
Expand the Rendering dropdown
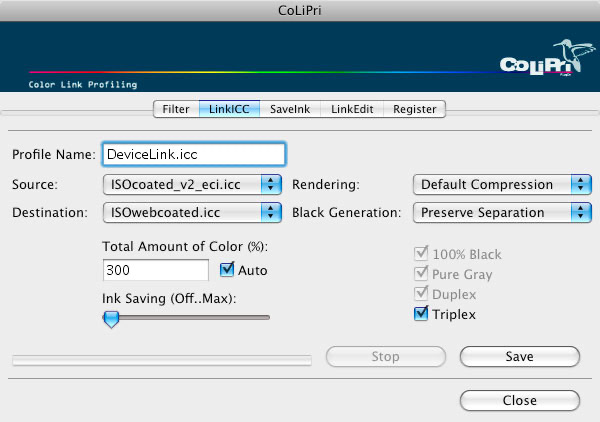tap(502, 185)
